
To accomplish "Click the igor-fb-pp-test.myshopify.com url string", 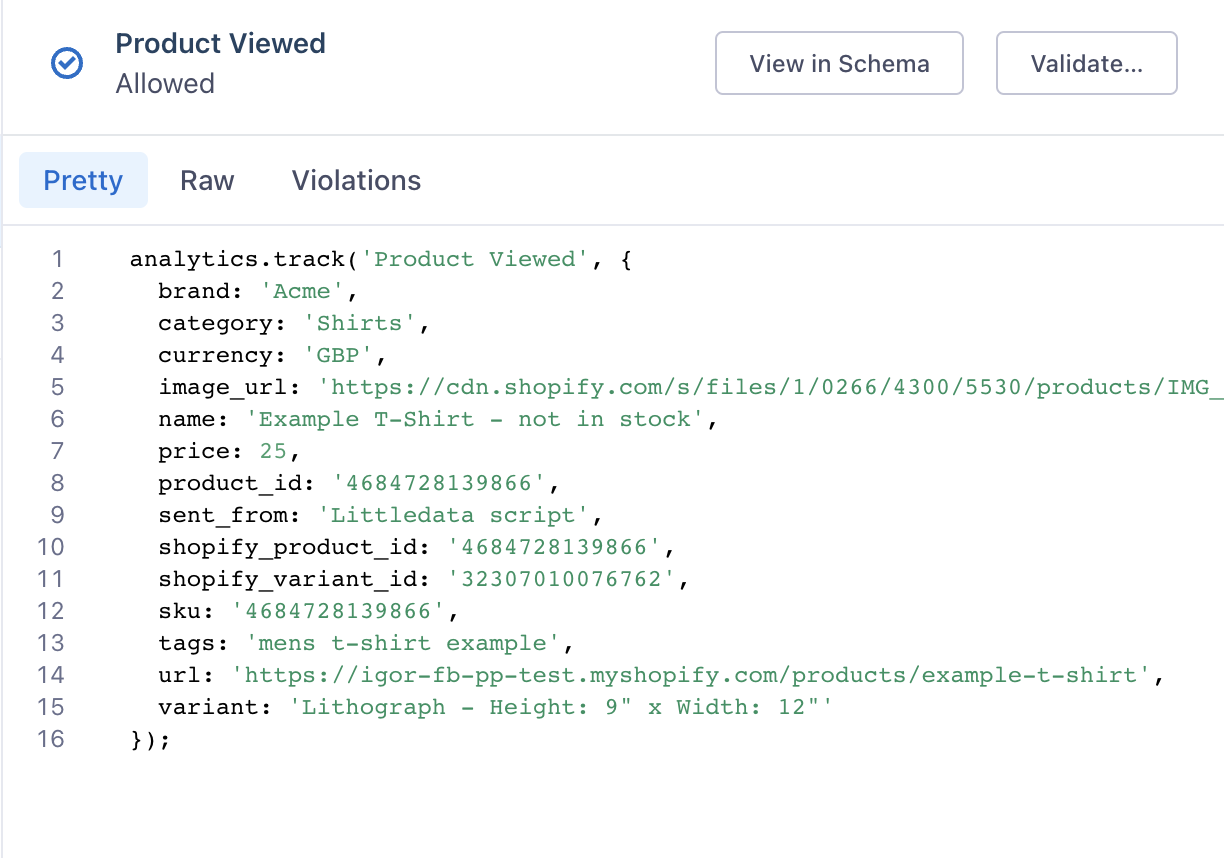I will point(691,675).
